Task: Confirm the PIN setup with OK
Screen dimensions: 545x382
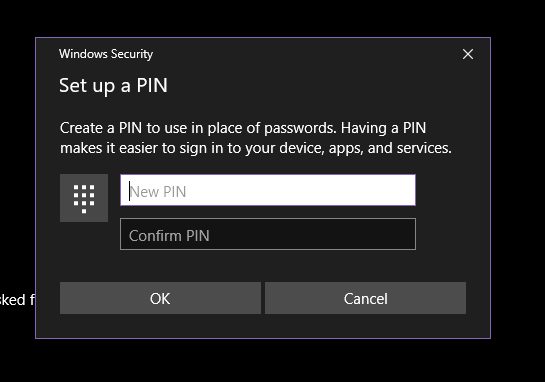Action: click(160, 298)
